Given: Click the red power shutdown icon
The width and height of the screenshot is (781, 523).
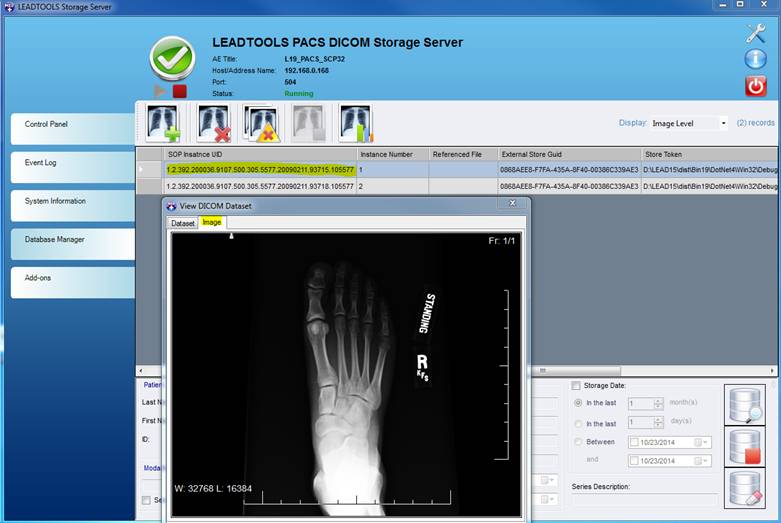Looking at the screenshot, I should pyautogui.click(x=755, y=86).
